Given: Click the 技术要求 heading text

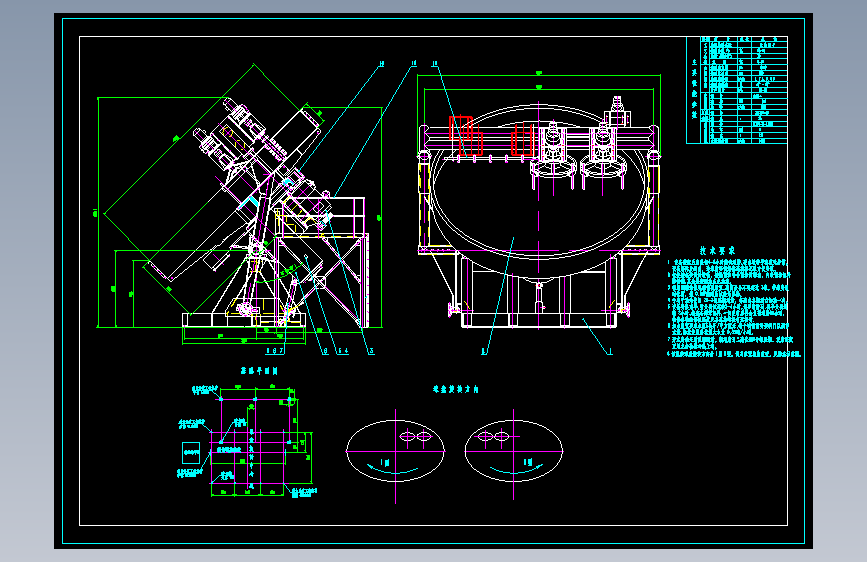Looking at the screenshot, I should pyautogui.click(x=717, y=251).
